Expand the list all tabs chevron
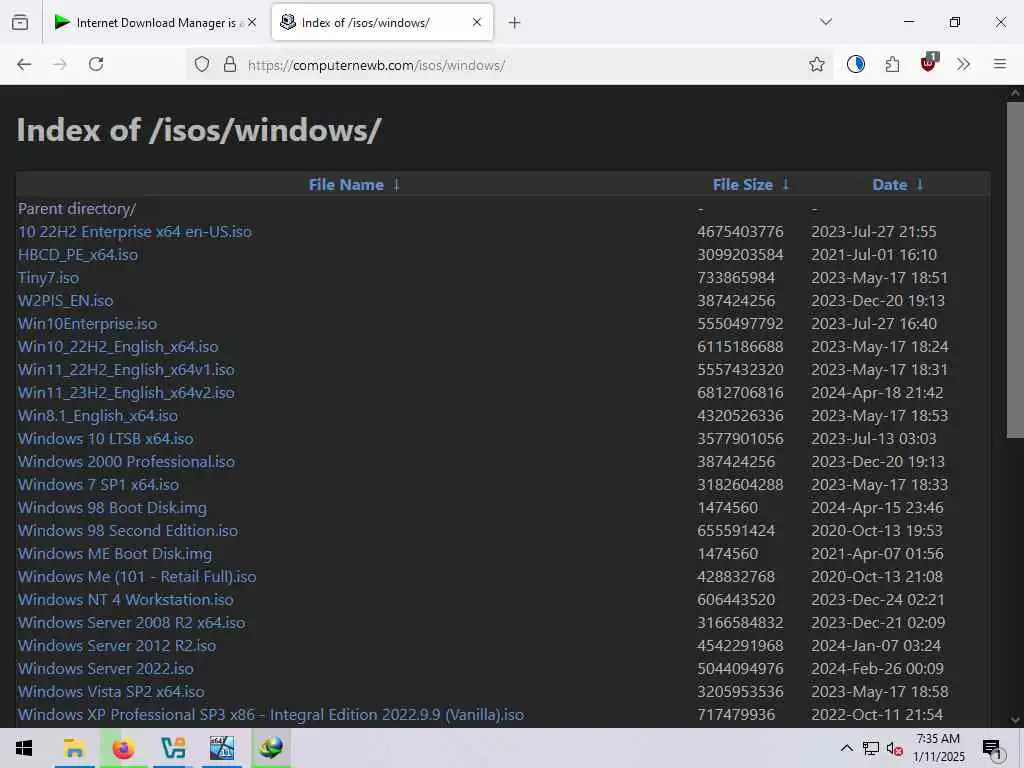1024x768 pixels. pos(825,22)
